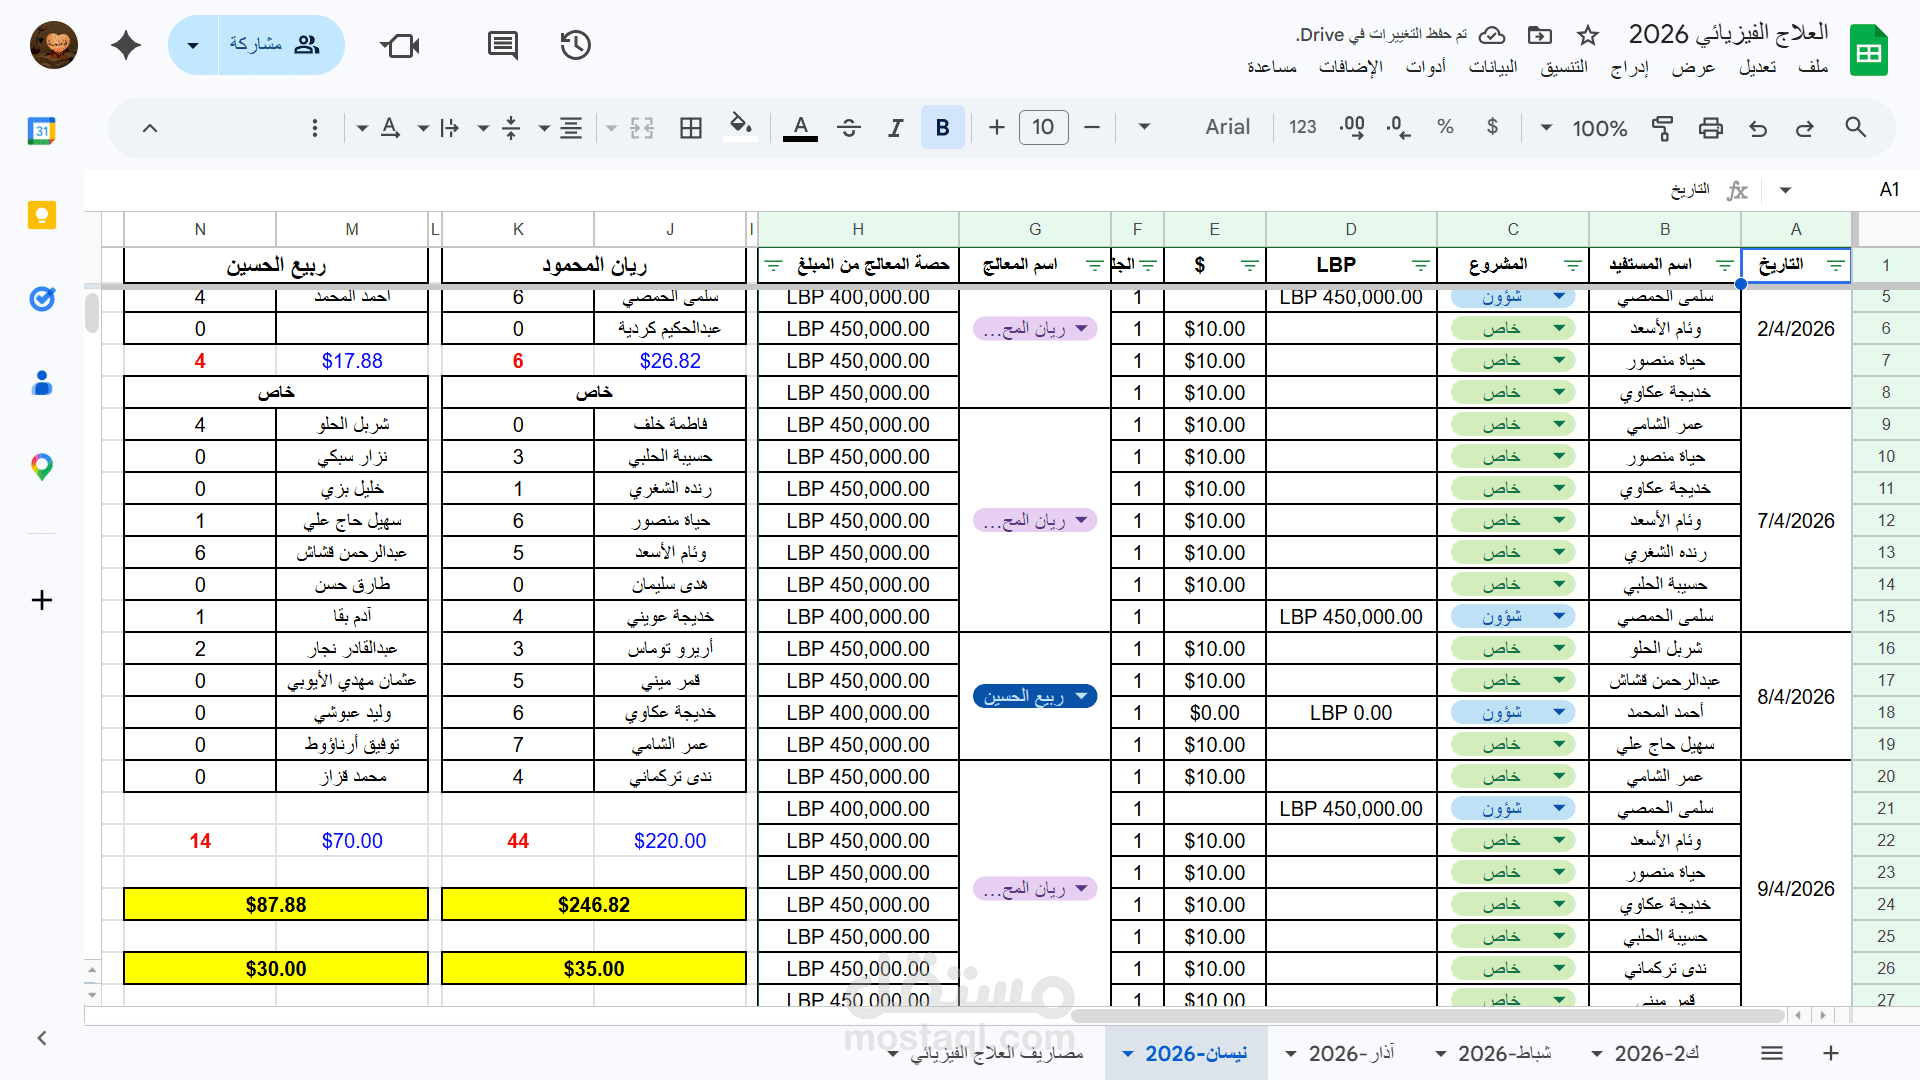This screenshot has width=1920, height=1080.
Task: Open Google Maps side panel
Action: pos(42,467)
